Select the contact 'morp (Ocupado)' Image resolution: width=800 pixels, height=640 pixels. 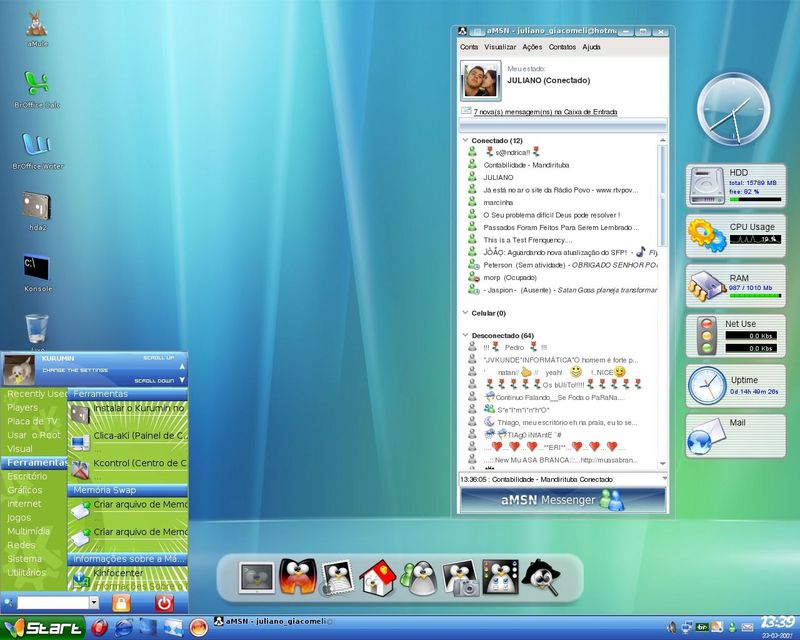pos(510,278)
